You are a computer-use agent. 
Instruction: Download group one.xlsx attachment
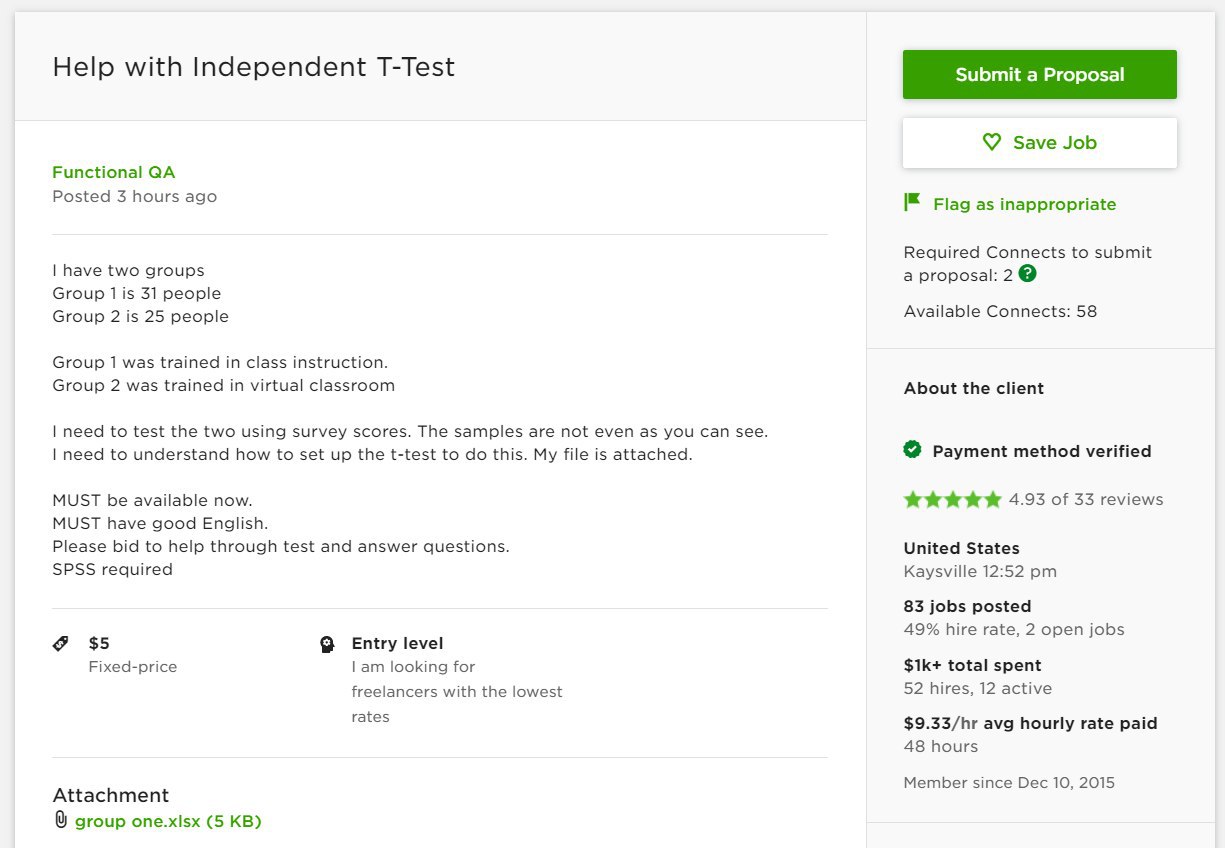(x=168, y=822)
